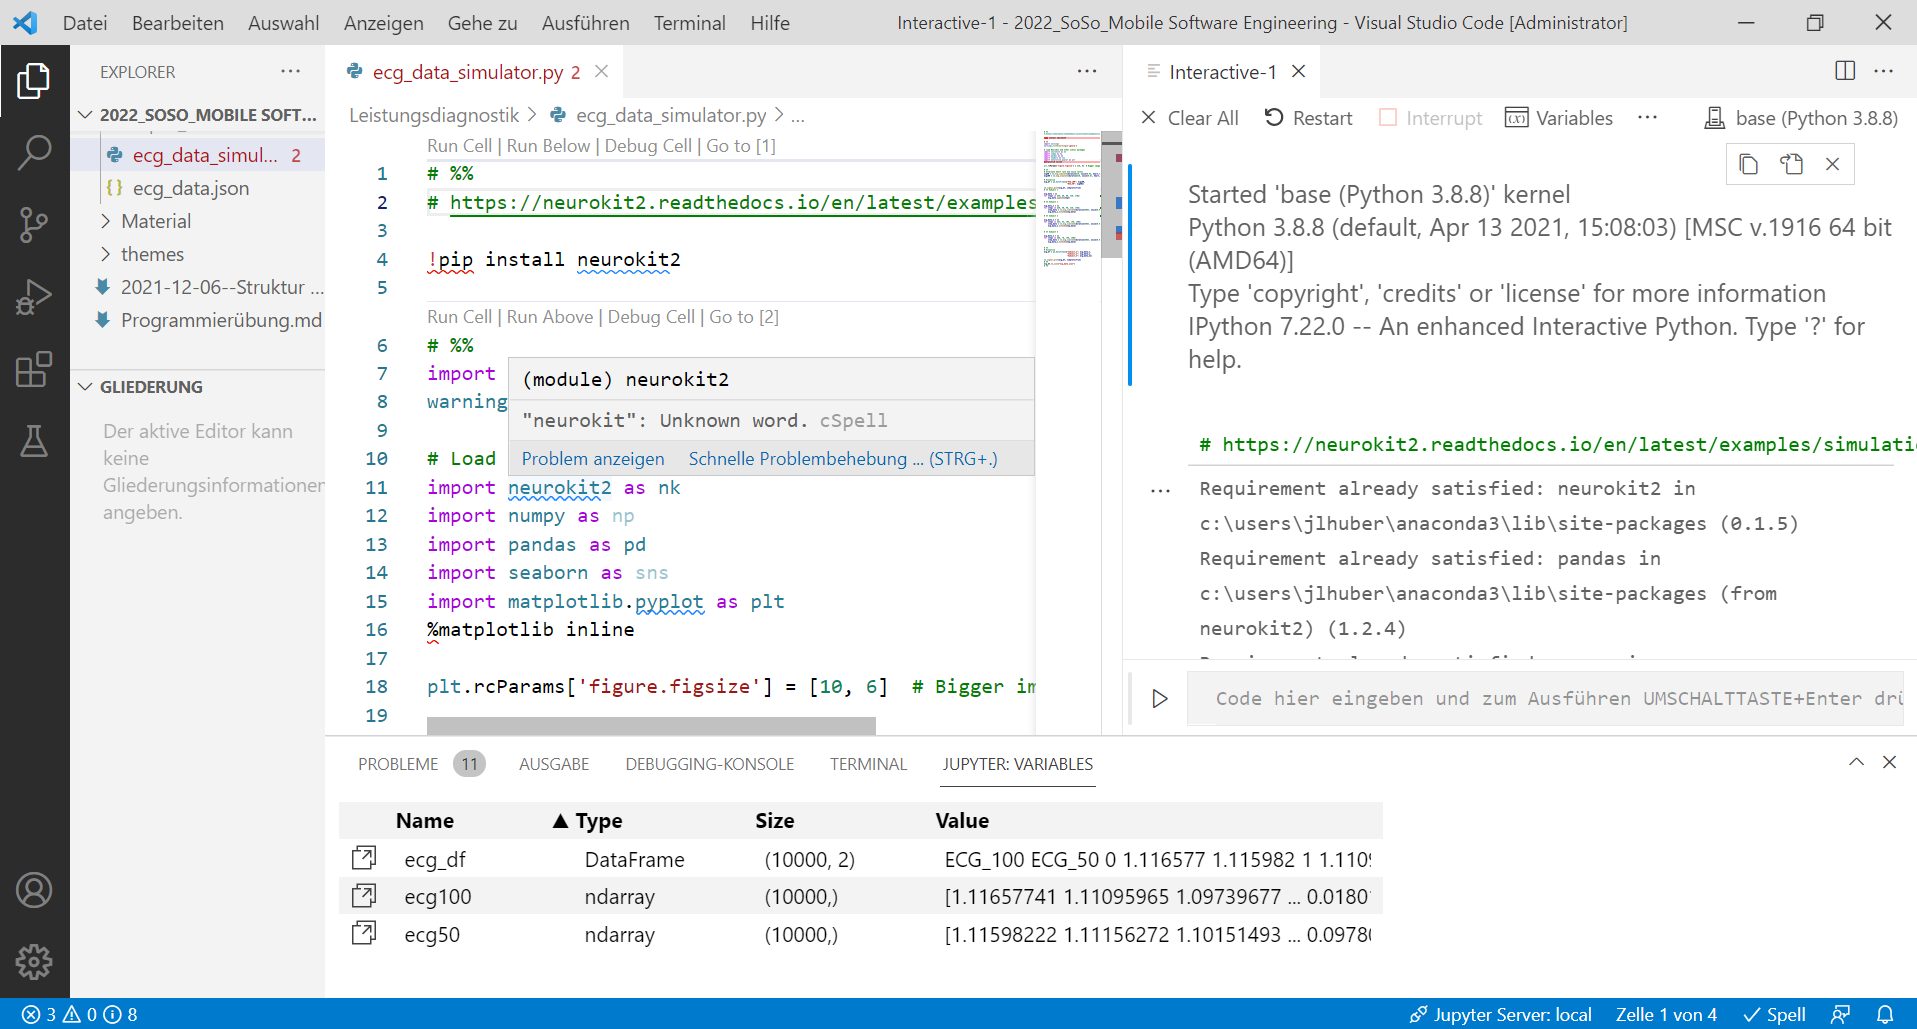The image size is (1917, 1029).
Task: Open the Manage gear settings icon
Action: pos(34,962)
